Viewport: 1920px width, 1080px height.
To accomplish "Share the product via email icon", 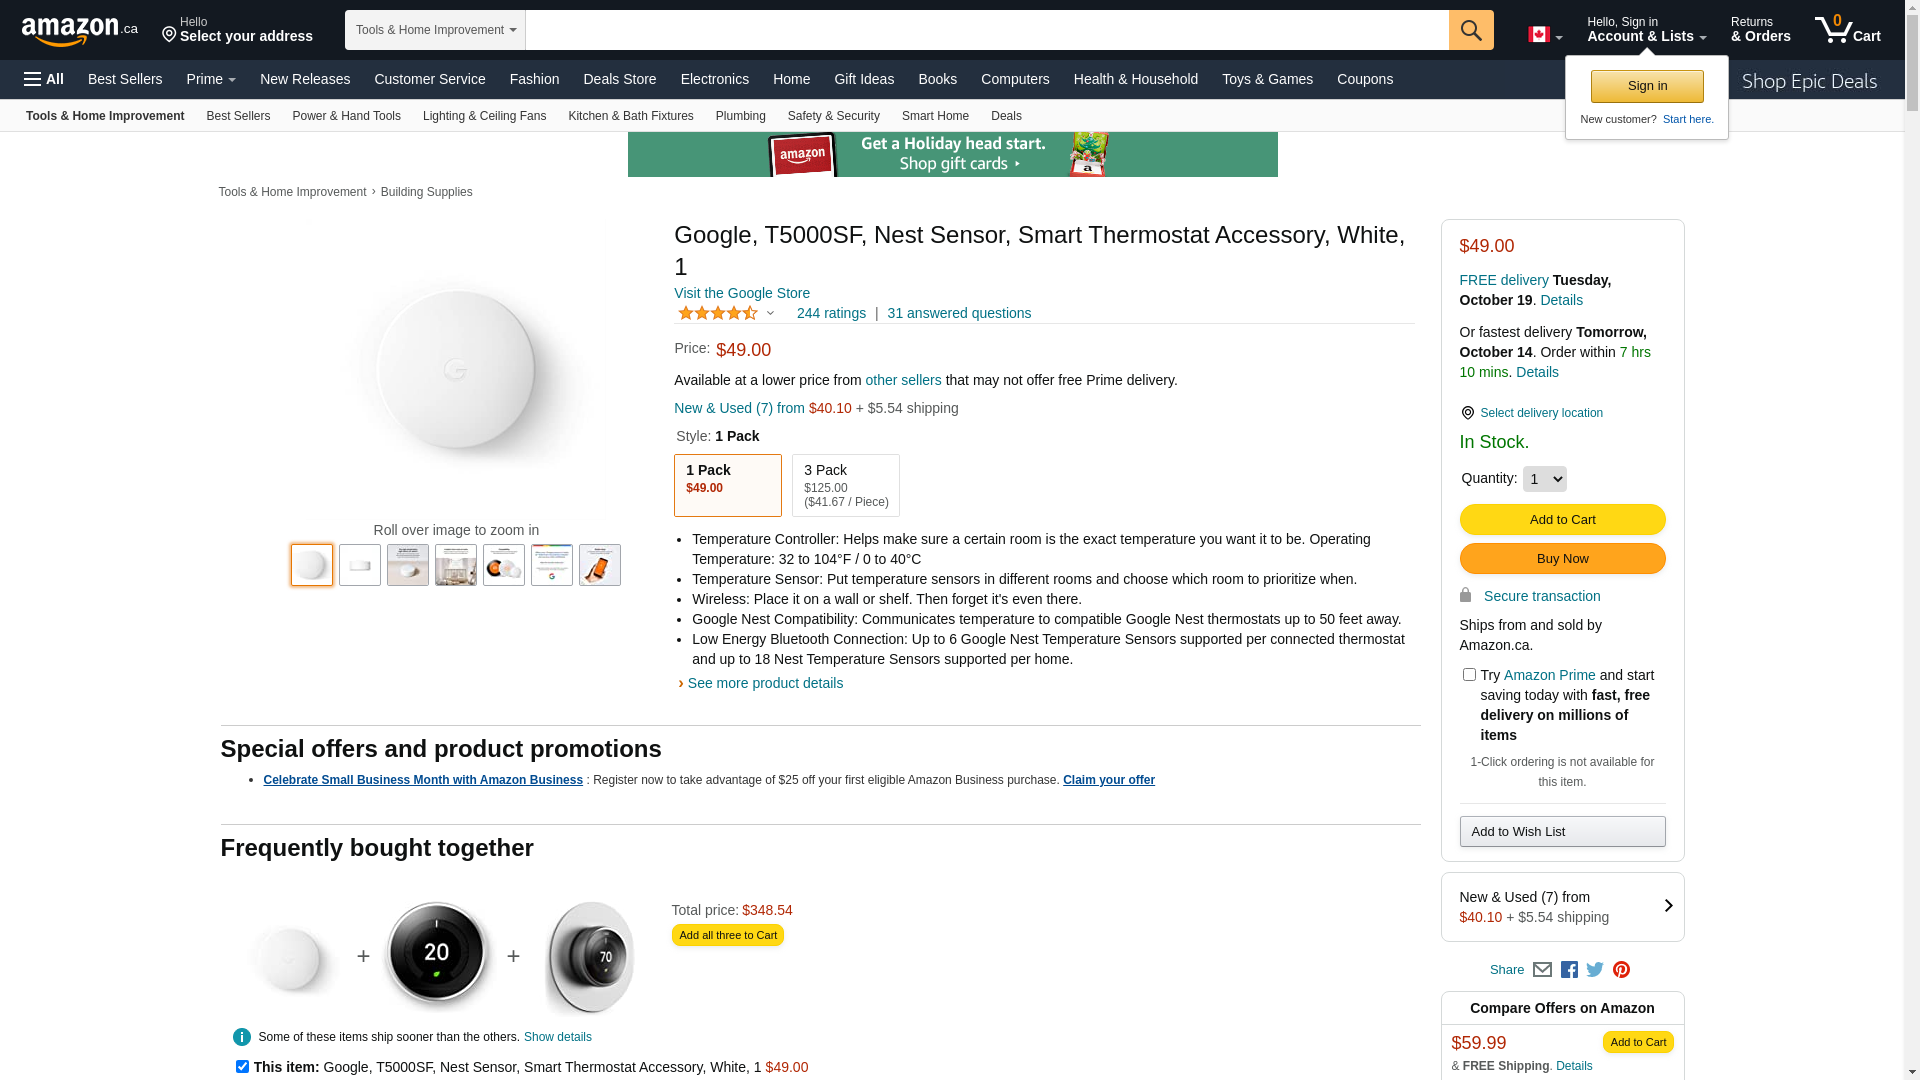I will 1542,969.
